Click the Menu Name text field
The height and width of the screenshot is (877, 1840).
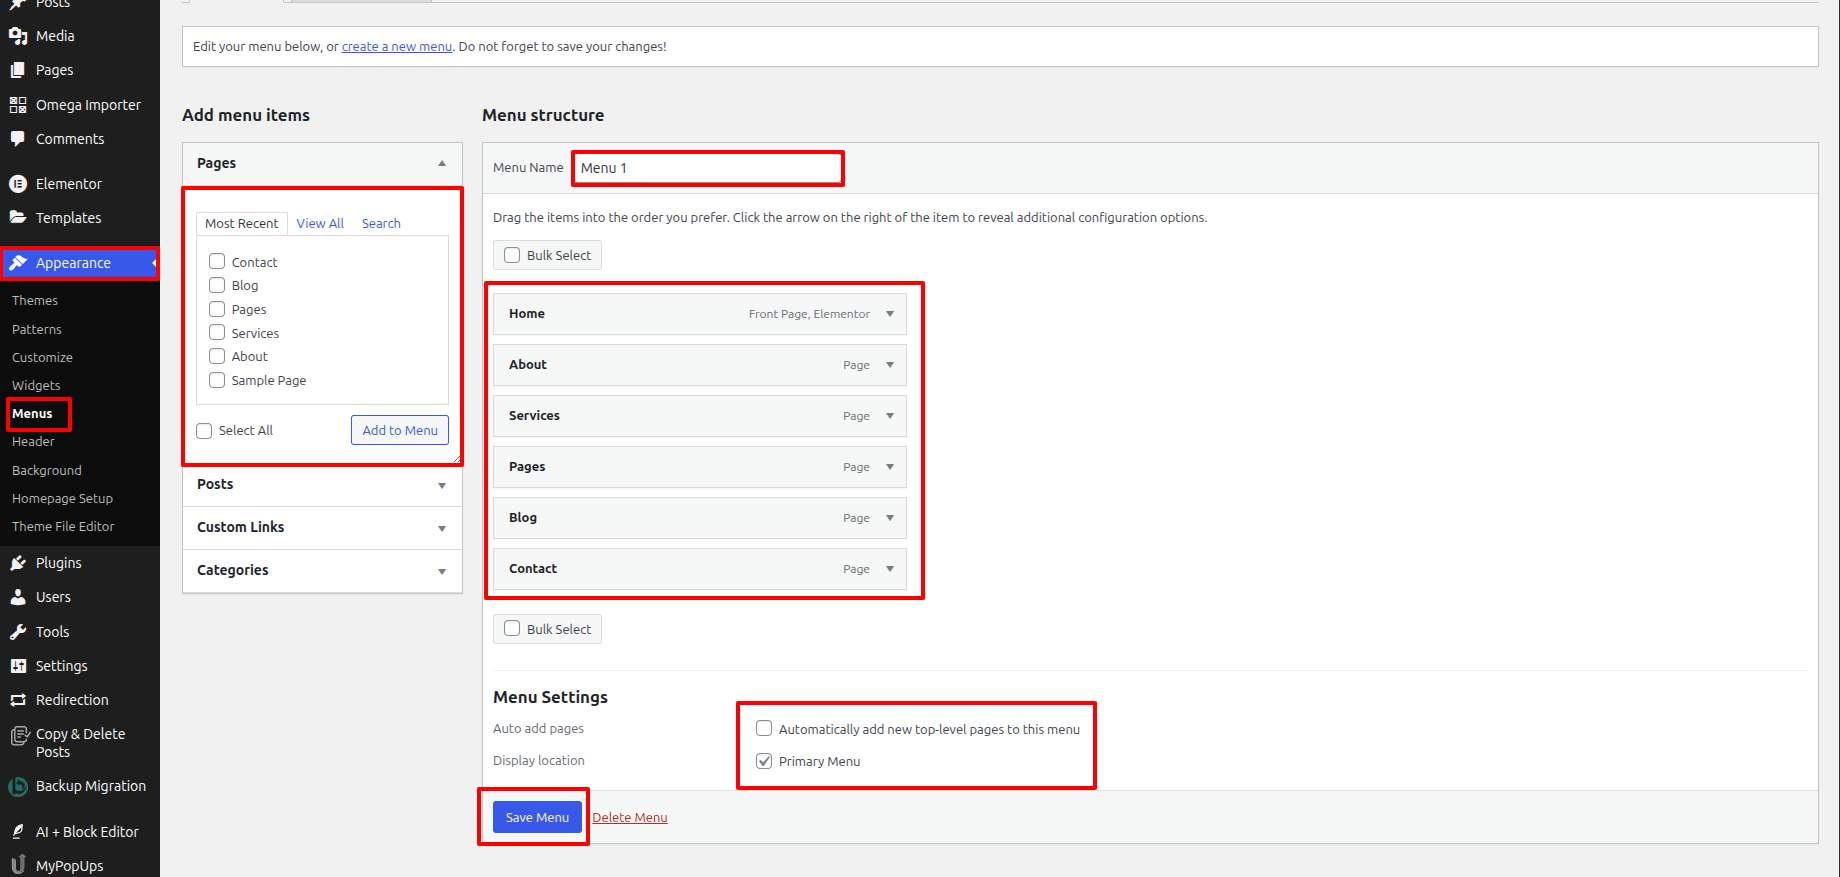pos(708,168)
